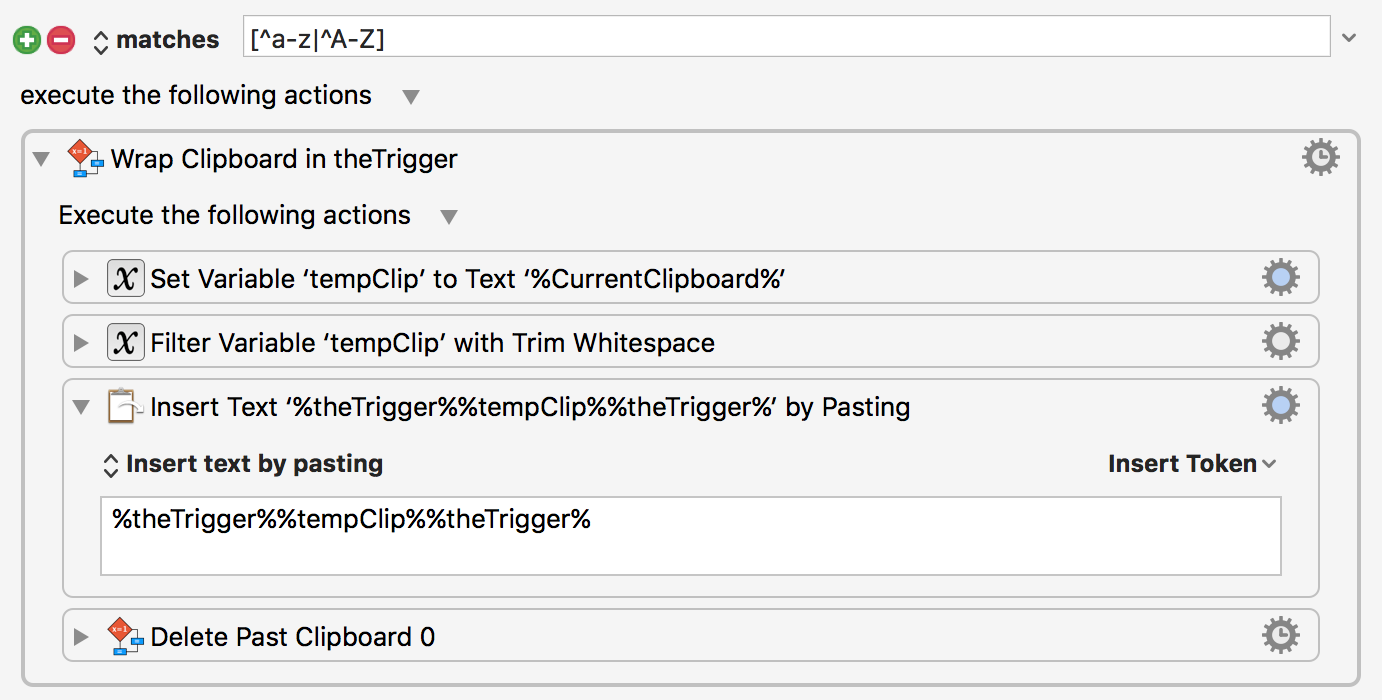Open the Insert text by pasting popup
Image resolution: width=1382 pixels, height=700 pixels.
[x=243, y=464]
